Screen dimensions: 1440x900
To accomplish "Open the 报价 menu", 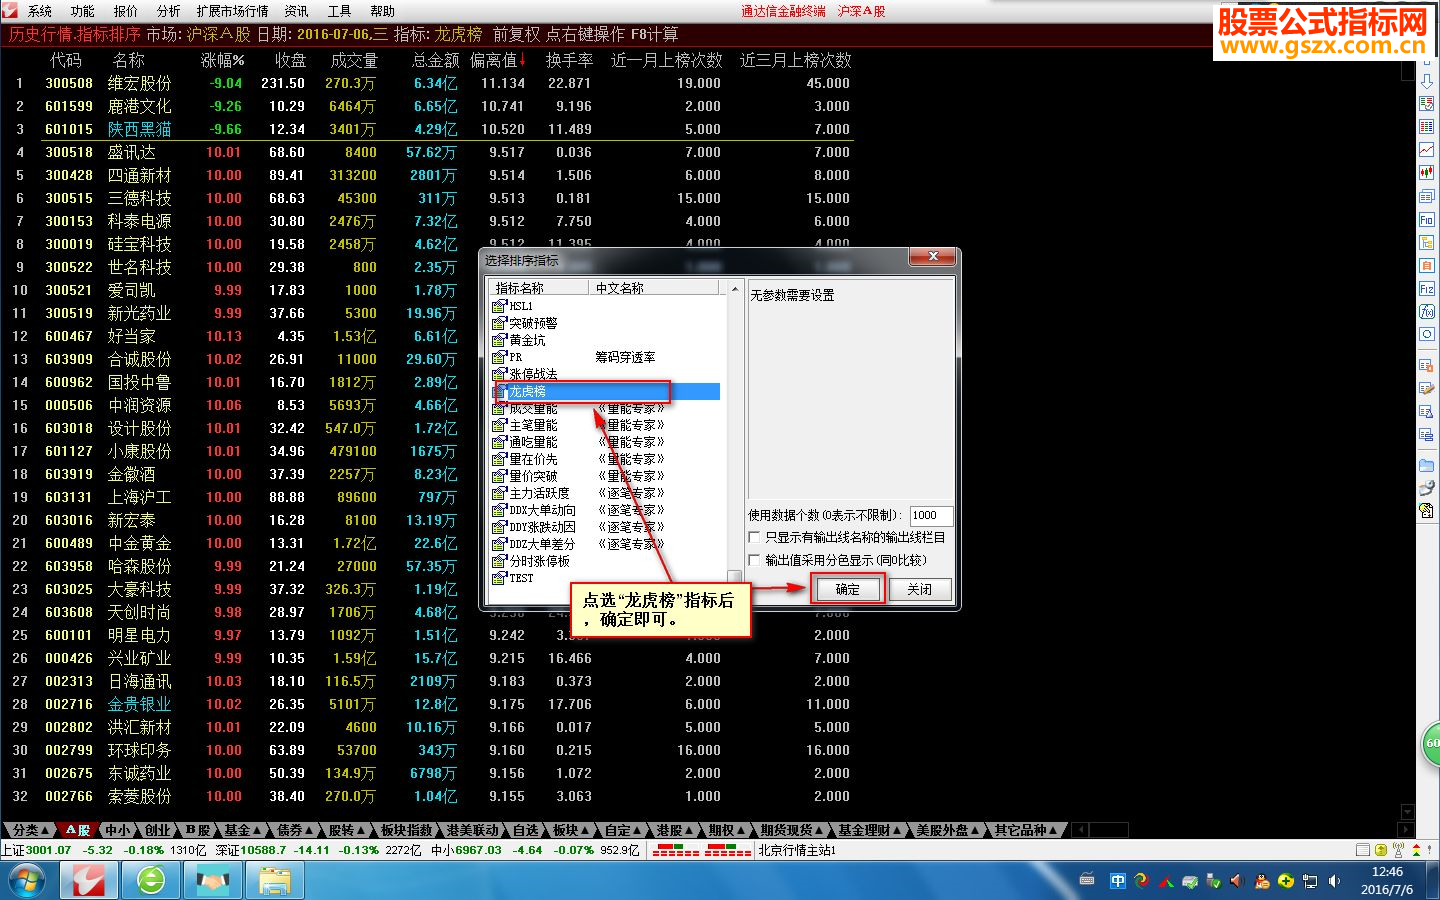I will (x=126, y=11).
